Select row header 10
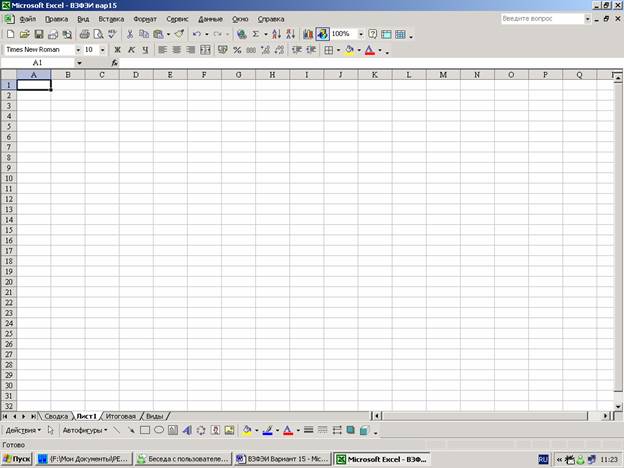624x468 pixels. [8, 178]
